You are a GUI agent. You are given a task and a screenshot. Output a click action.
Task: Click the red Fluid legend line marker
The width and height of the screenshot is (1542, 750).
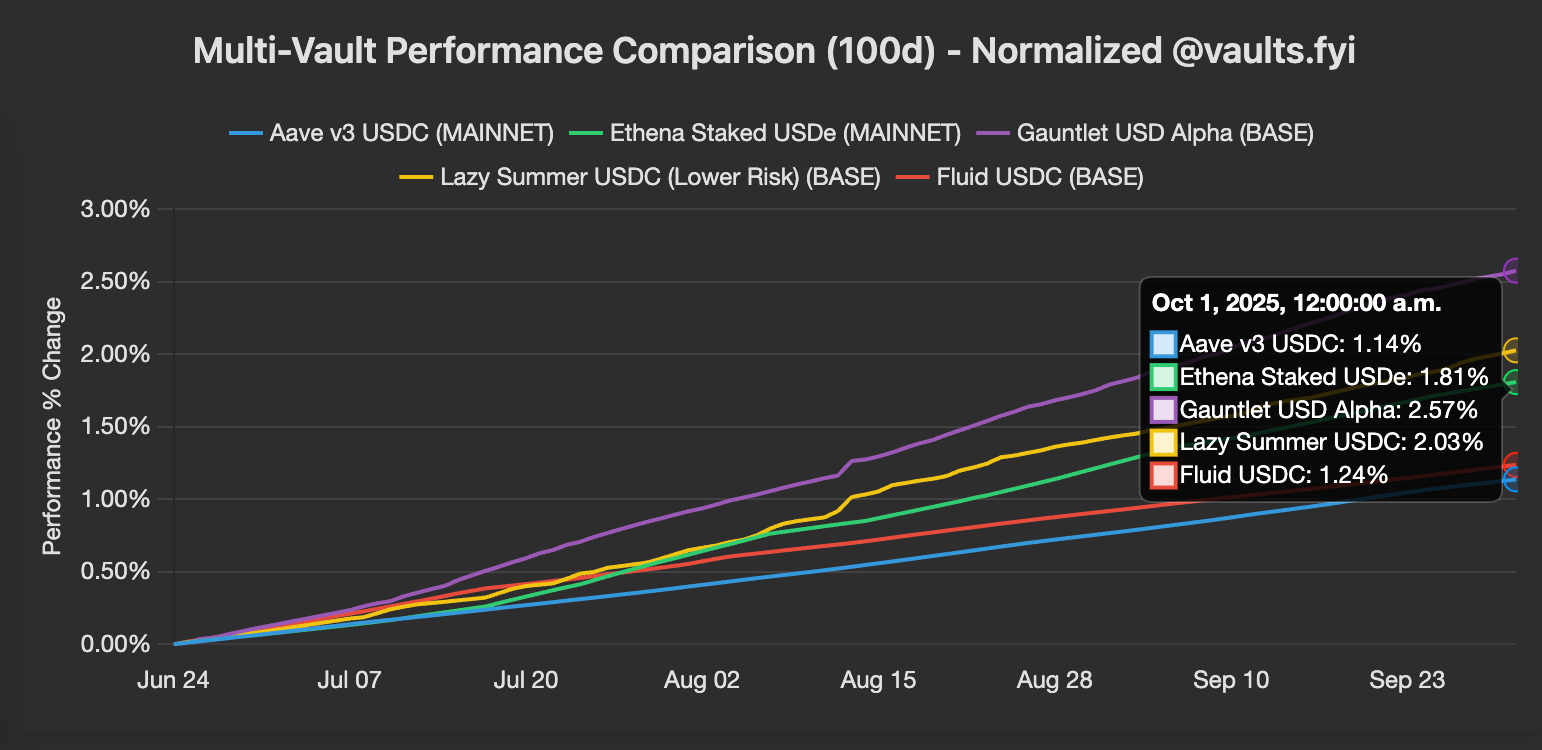pyautogui.click(x=911, y=178)
